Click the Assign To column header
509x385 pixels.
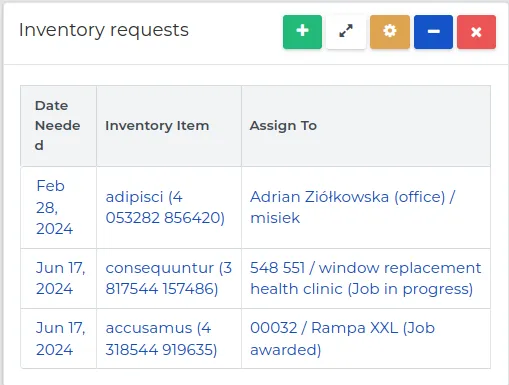coord(283,126)
